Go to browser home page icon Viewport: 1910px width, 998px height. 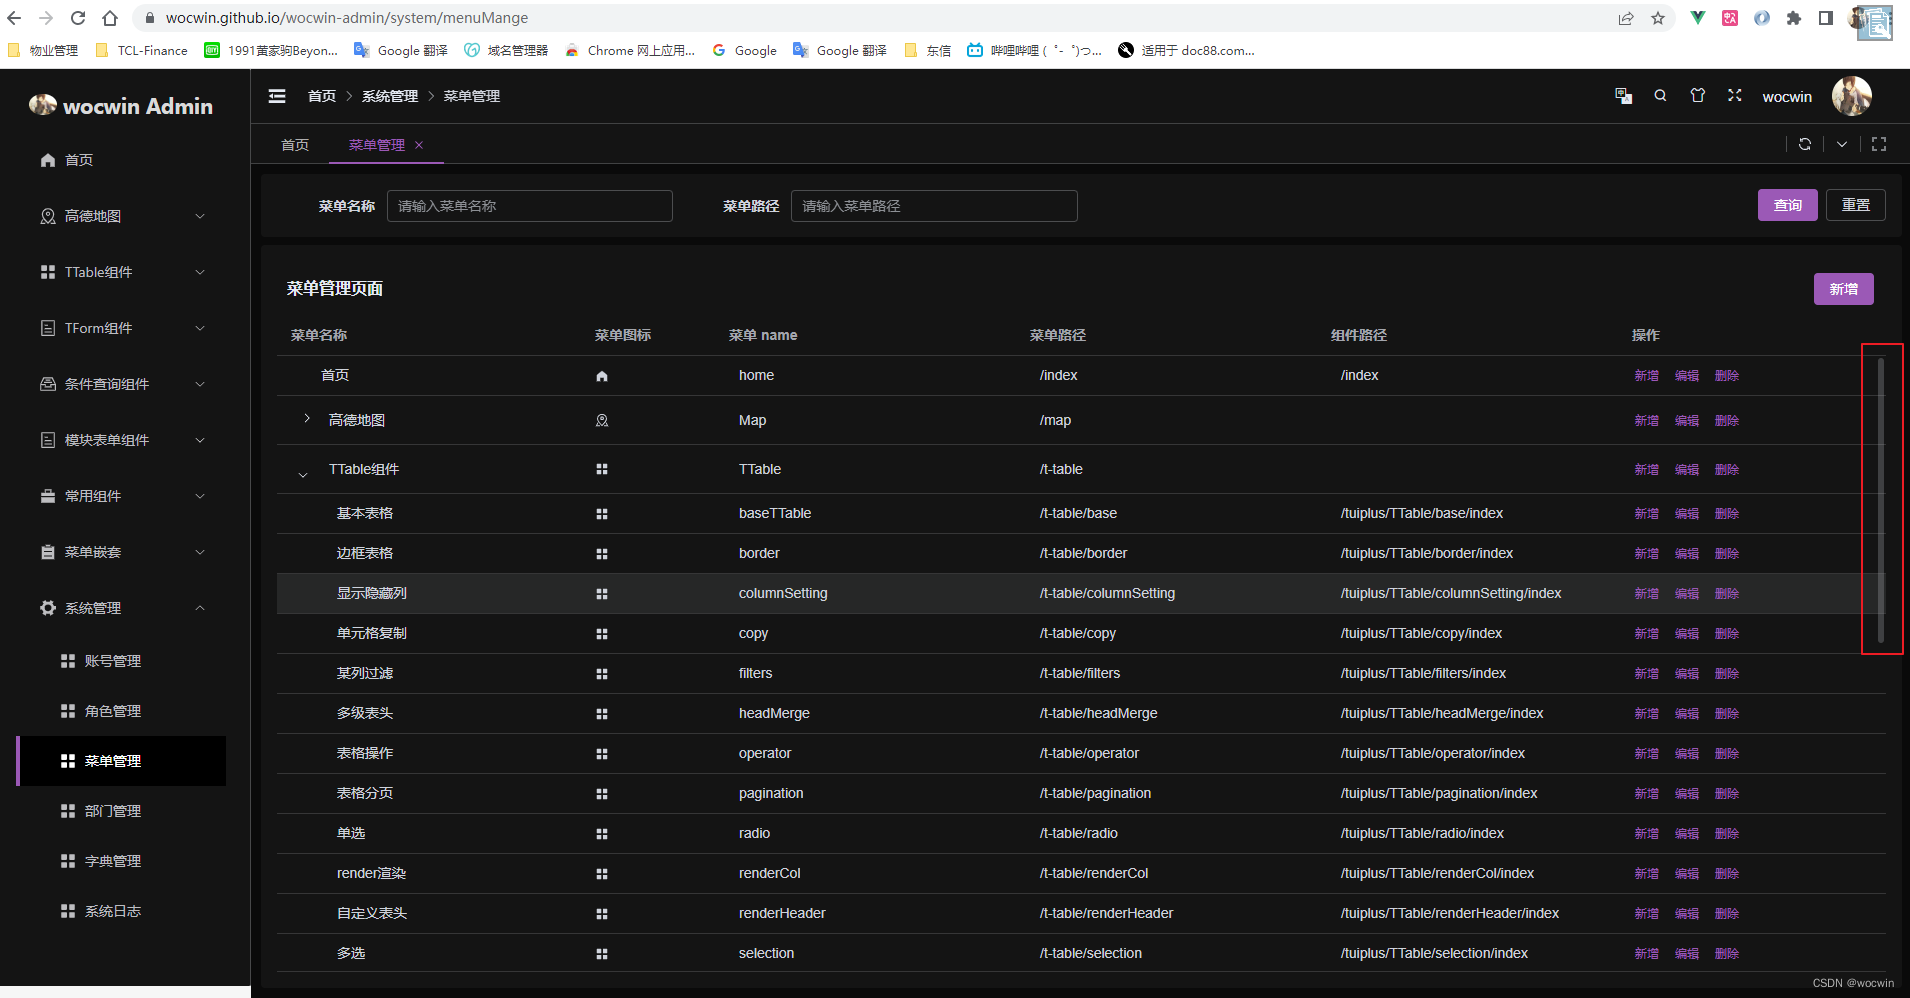click(110, 18)
